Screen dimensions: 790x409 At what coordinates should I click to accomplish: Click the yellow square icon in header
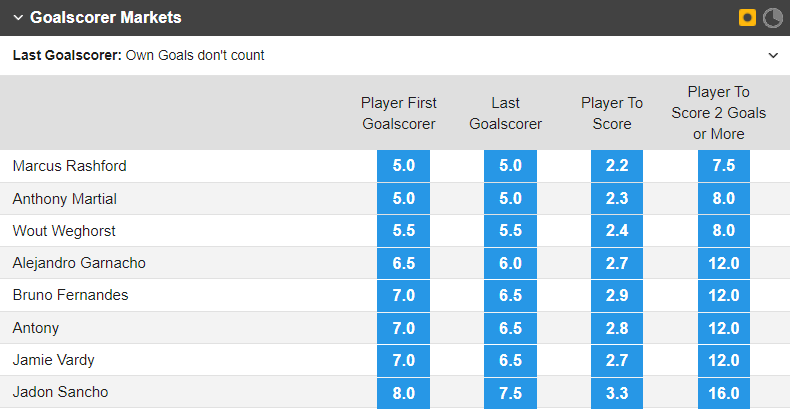(747, 18)
